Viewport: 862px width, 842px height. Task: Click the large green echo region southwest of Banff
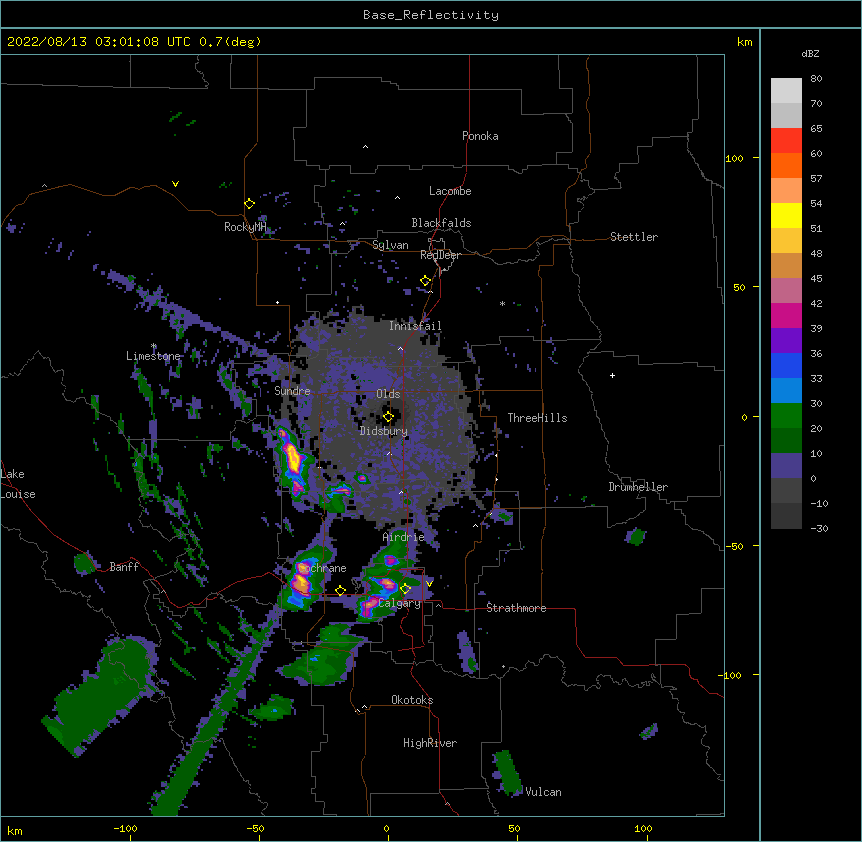coord(102,693)
